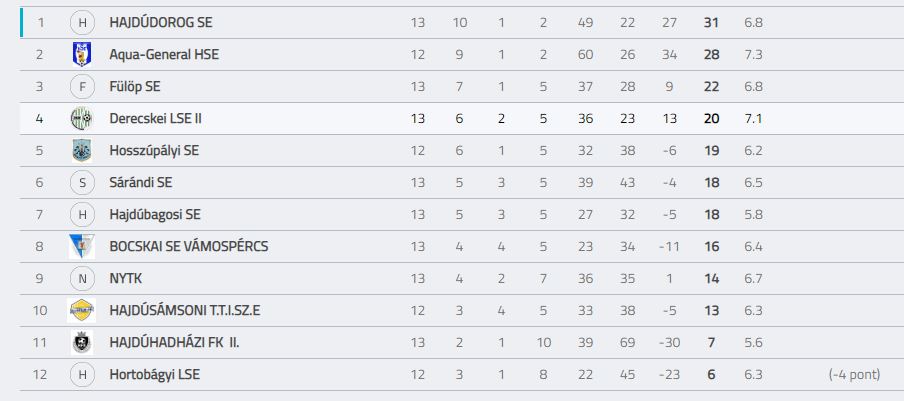Click the Sárándi SE 'S' placeholder badge
Image resolution: width=904 pixels, height=401 pixels.
click(x=82, y=183)
